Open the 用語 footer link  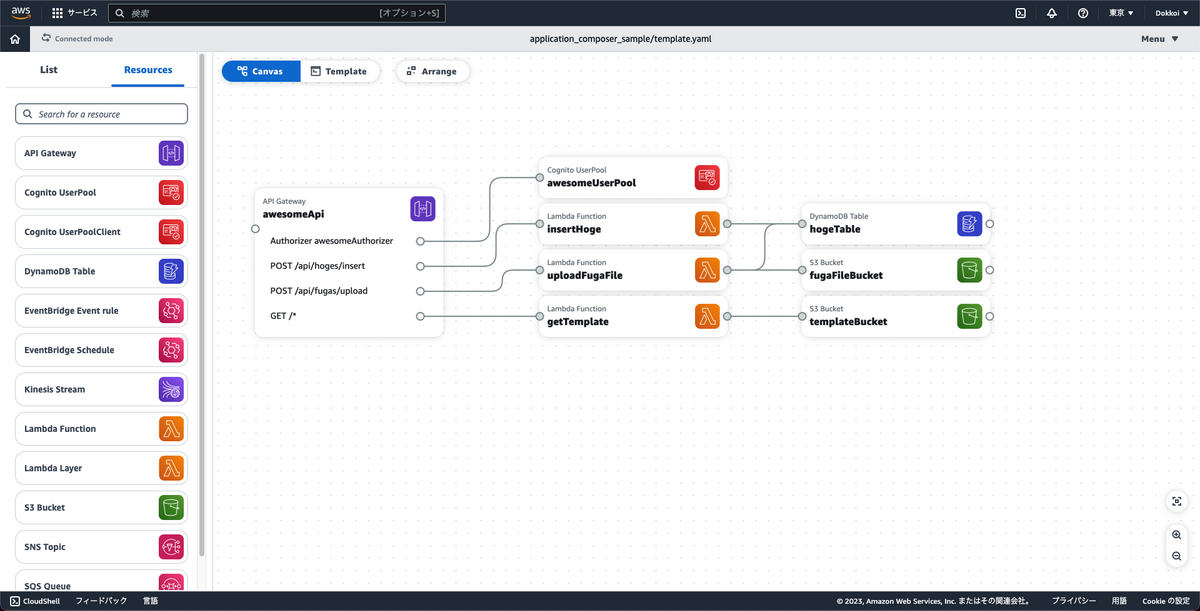pos(1119,601)
